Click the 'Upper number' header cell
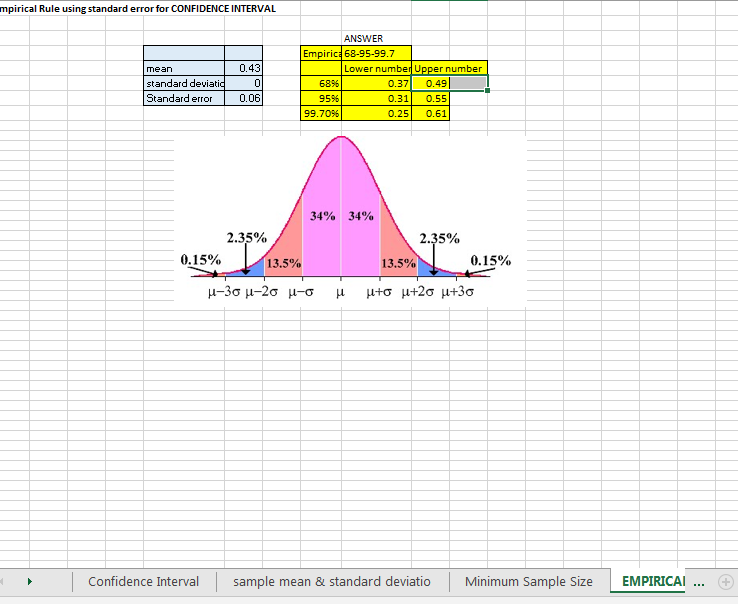738x604 pixels. (449, 68)
